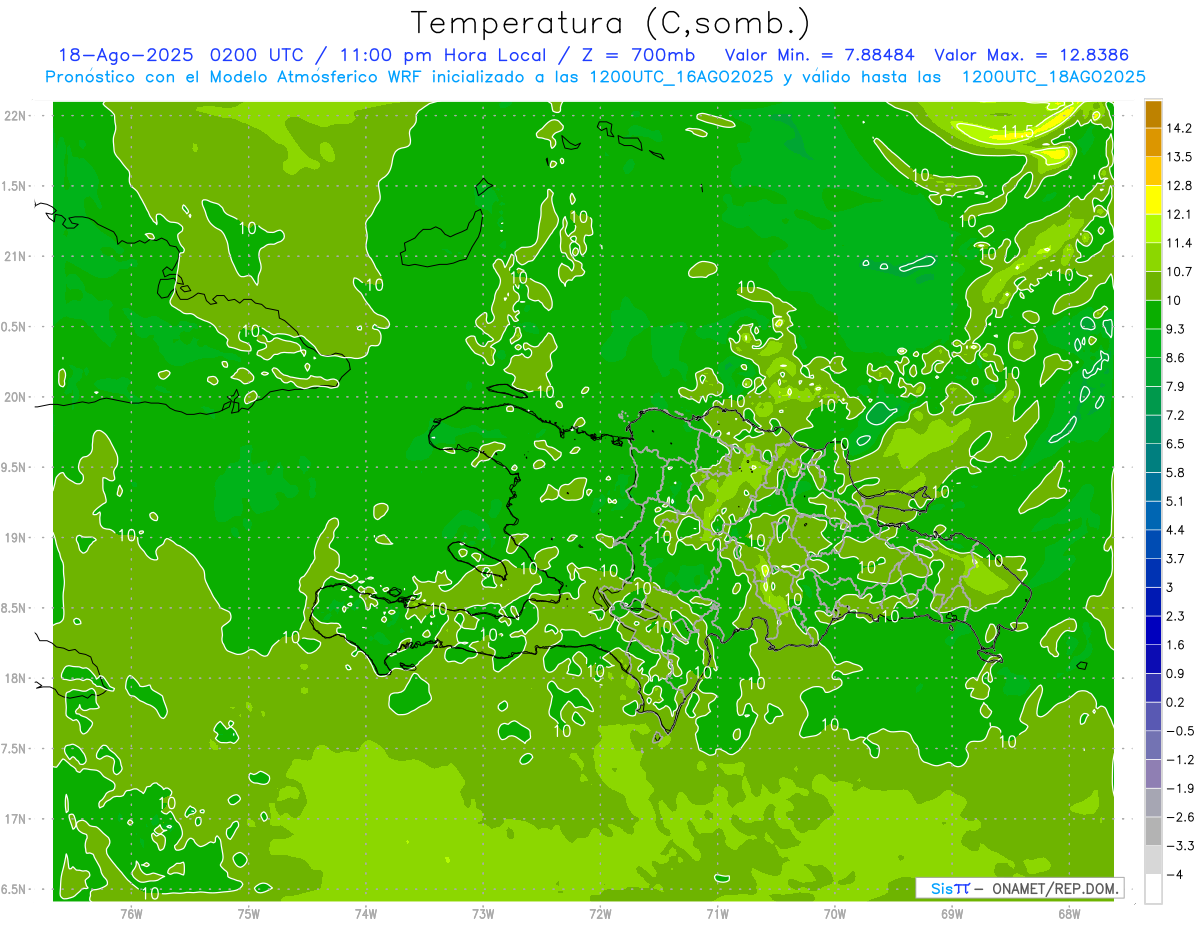Select the date text "18-Ago-2025"
Viewport: 1200px width, 927px height.
125,55
